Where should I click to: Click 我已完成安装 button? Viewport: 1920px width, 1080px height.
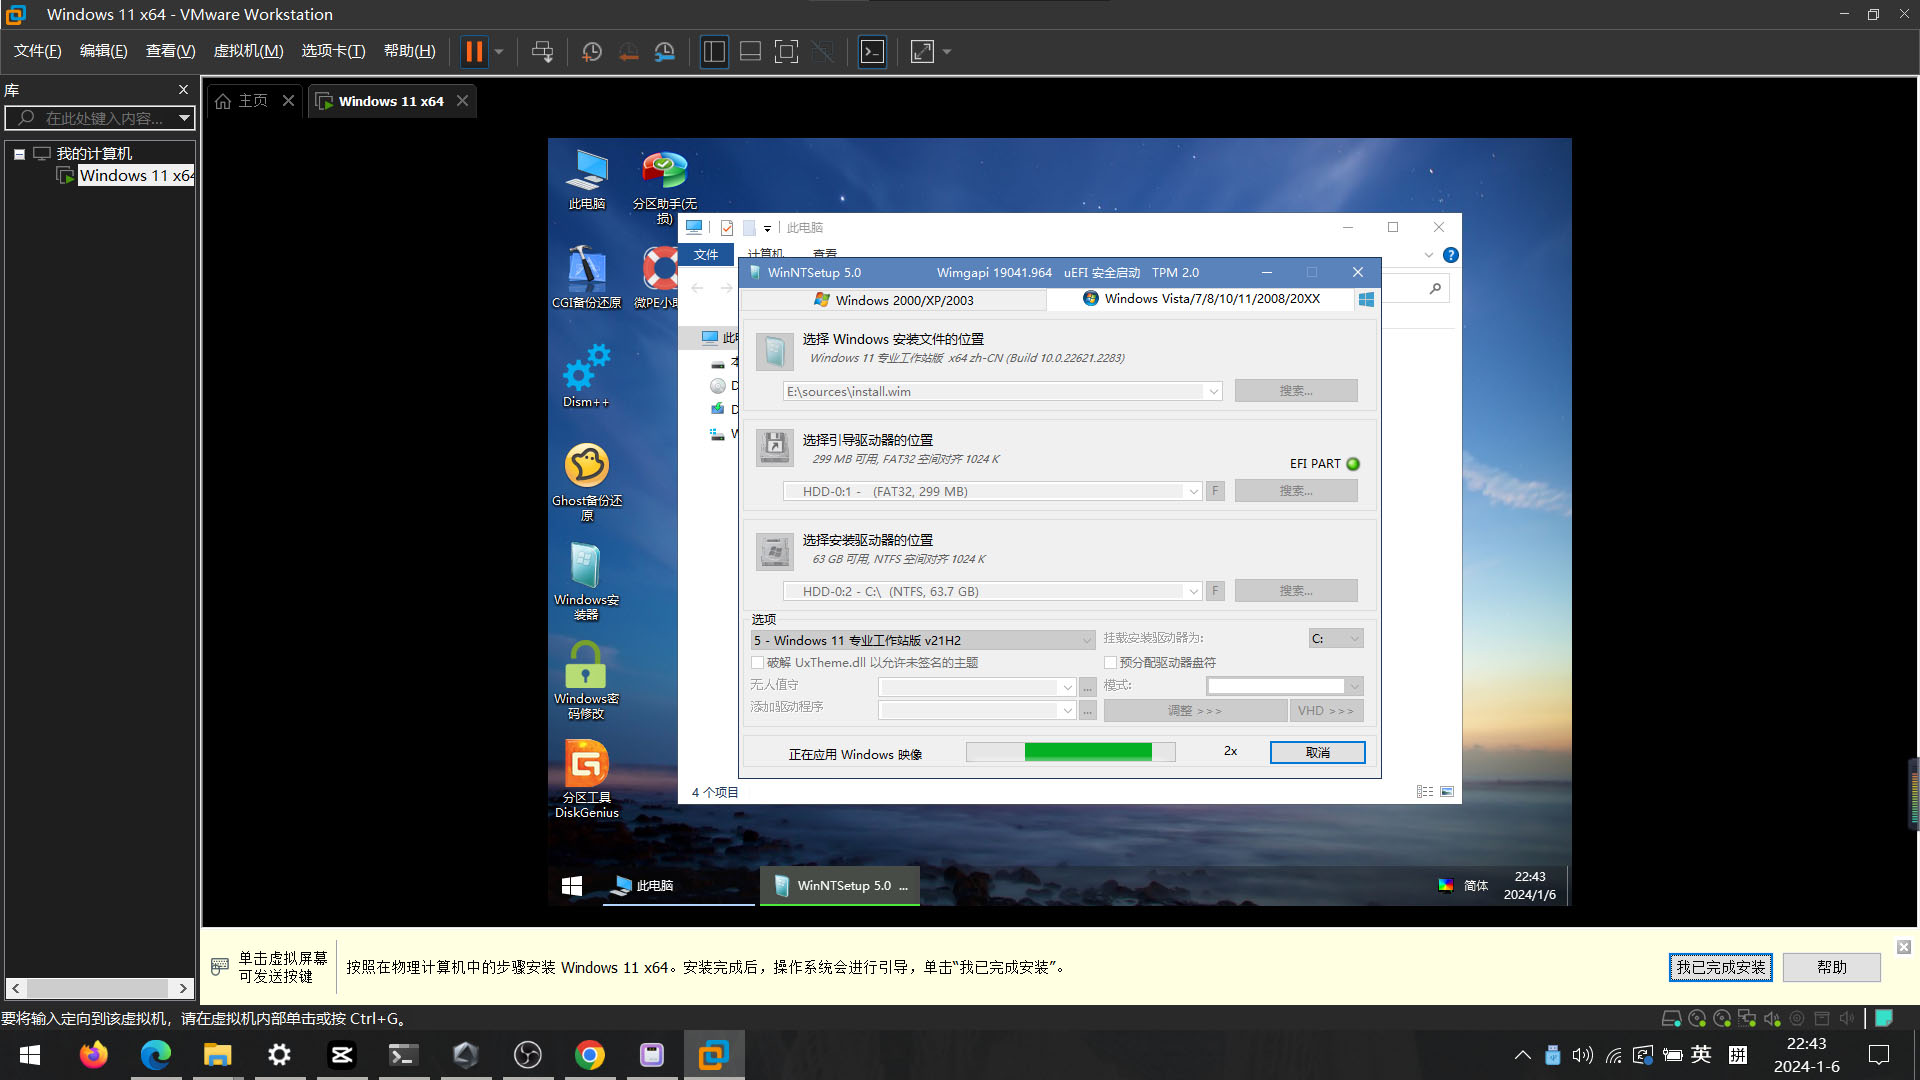[1720, 967]
